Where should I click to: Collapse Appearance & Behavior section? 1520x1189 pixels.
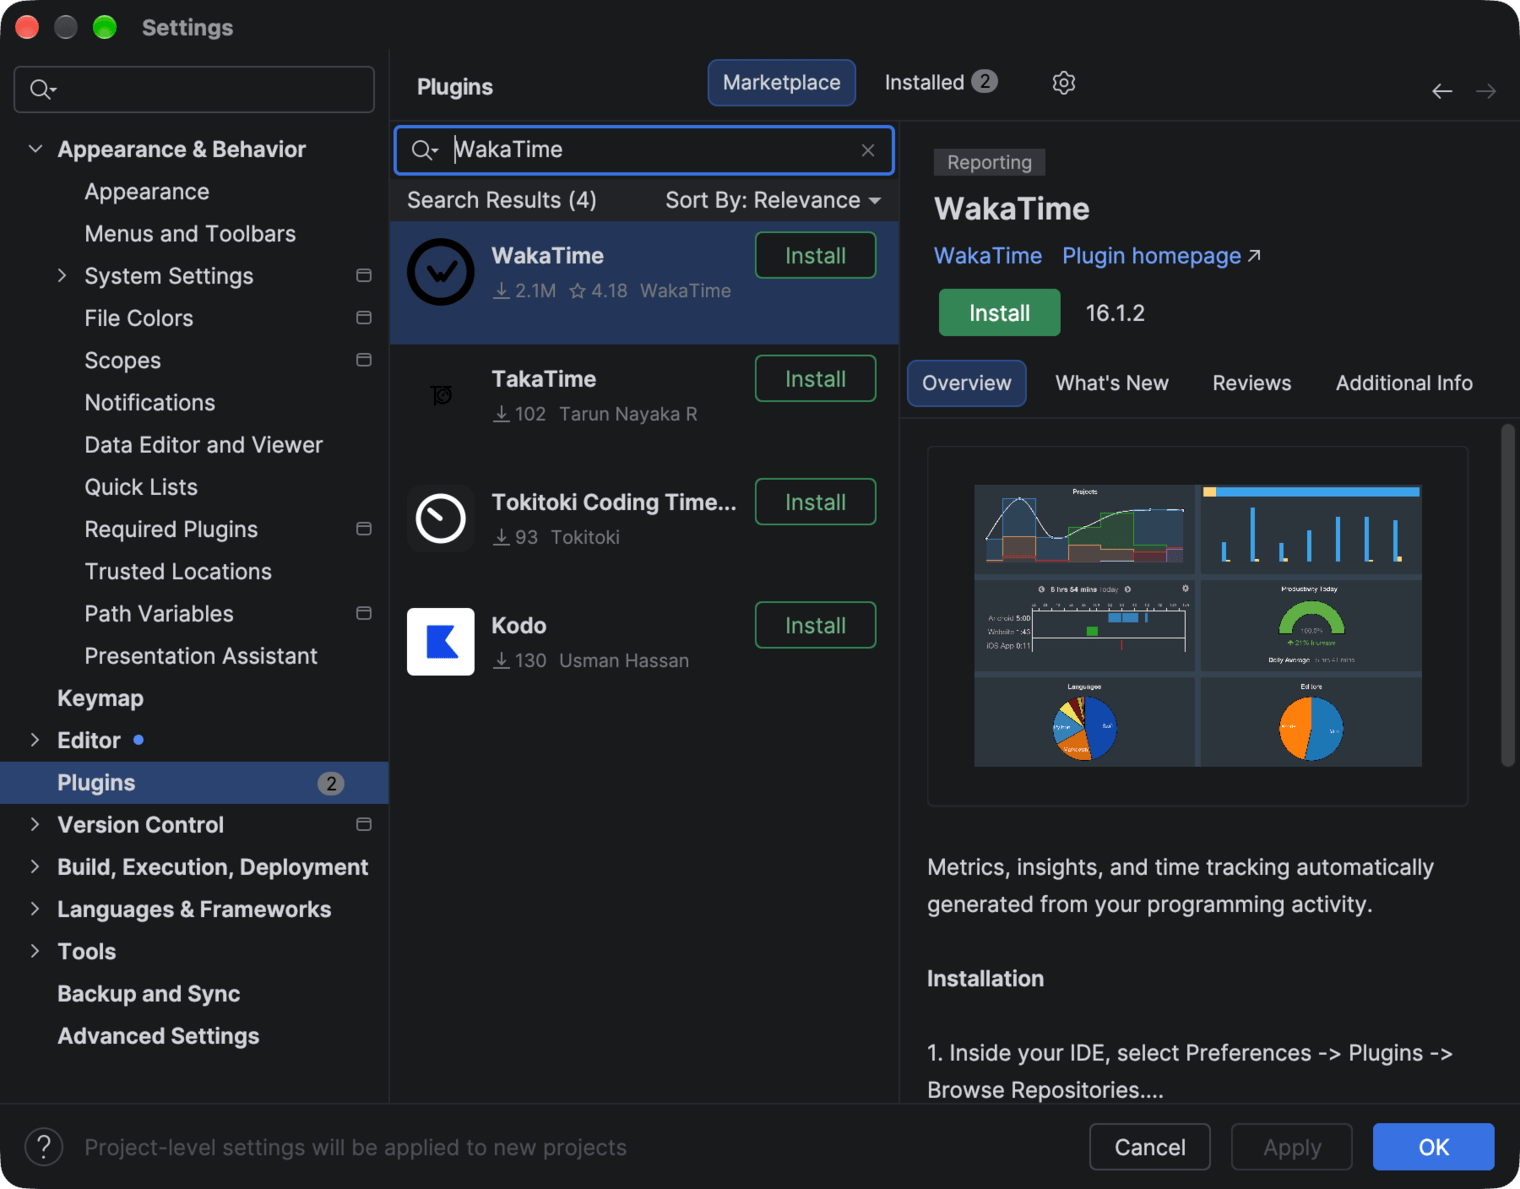(x=36, y=149)
